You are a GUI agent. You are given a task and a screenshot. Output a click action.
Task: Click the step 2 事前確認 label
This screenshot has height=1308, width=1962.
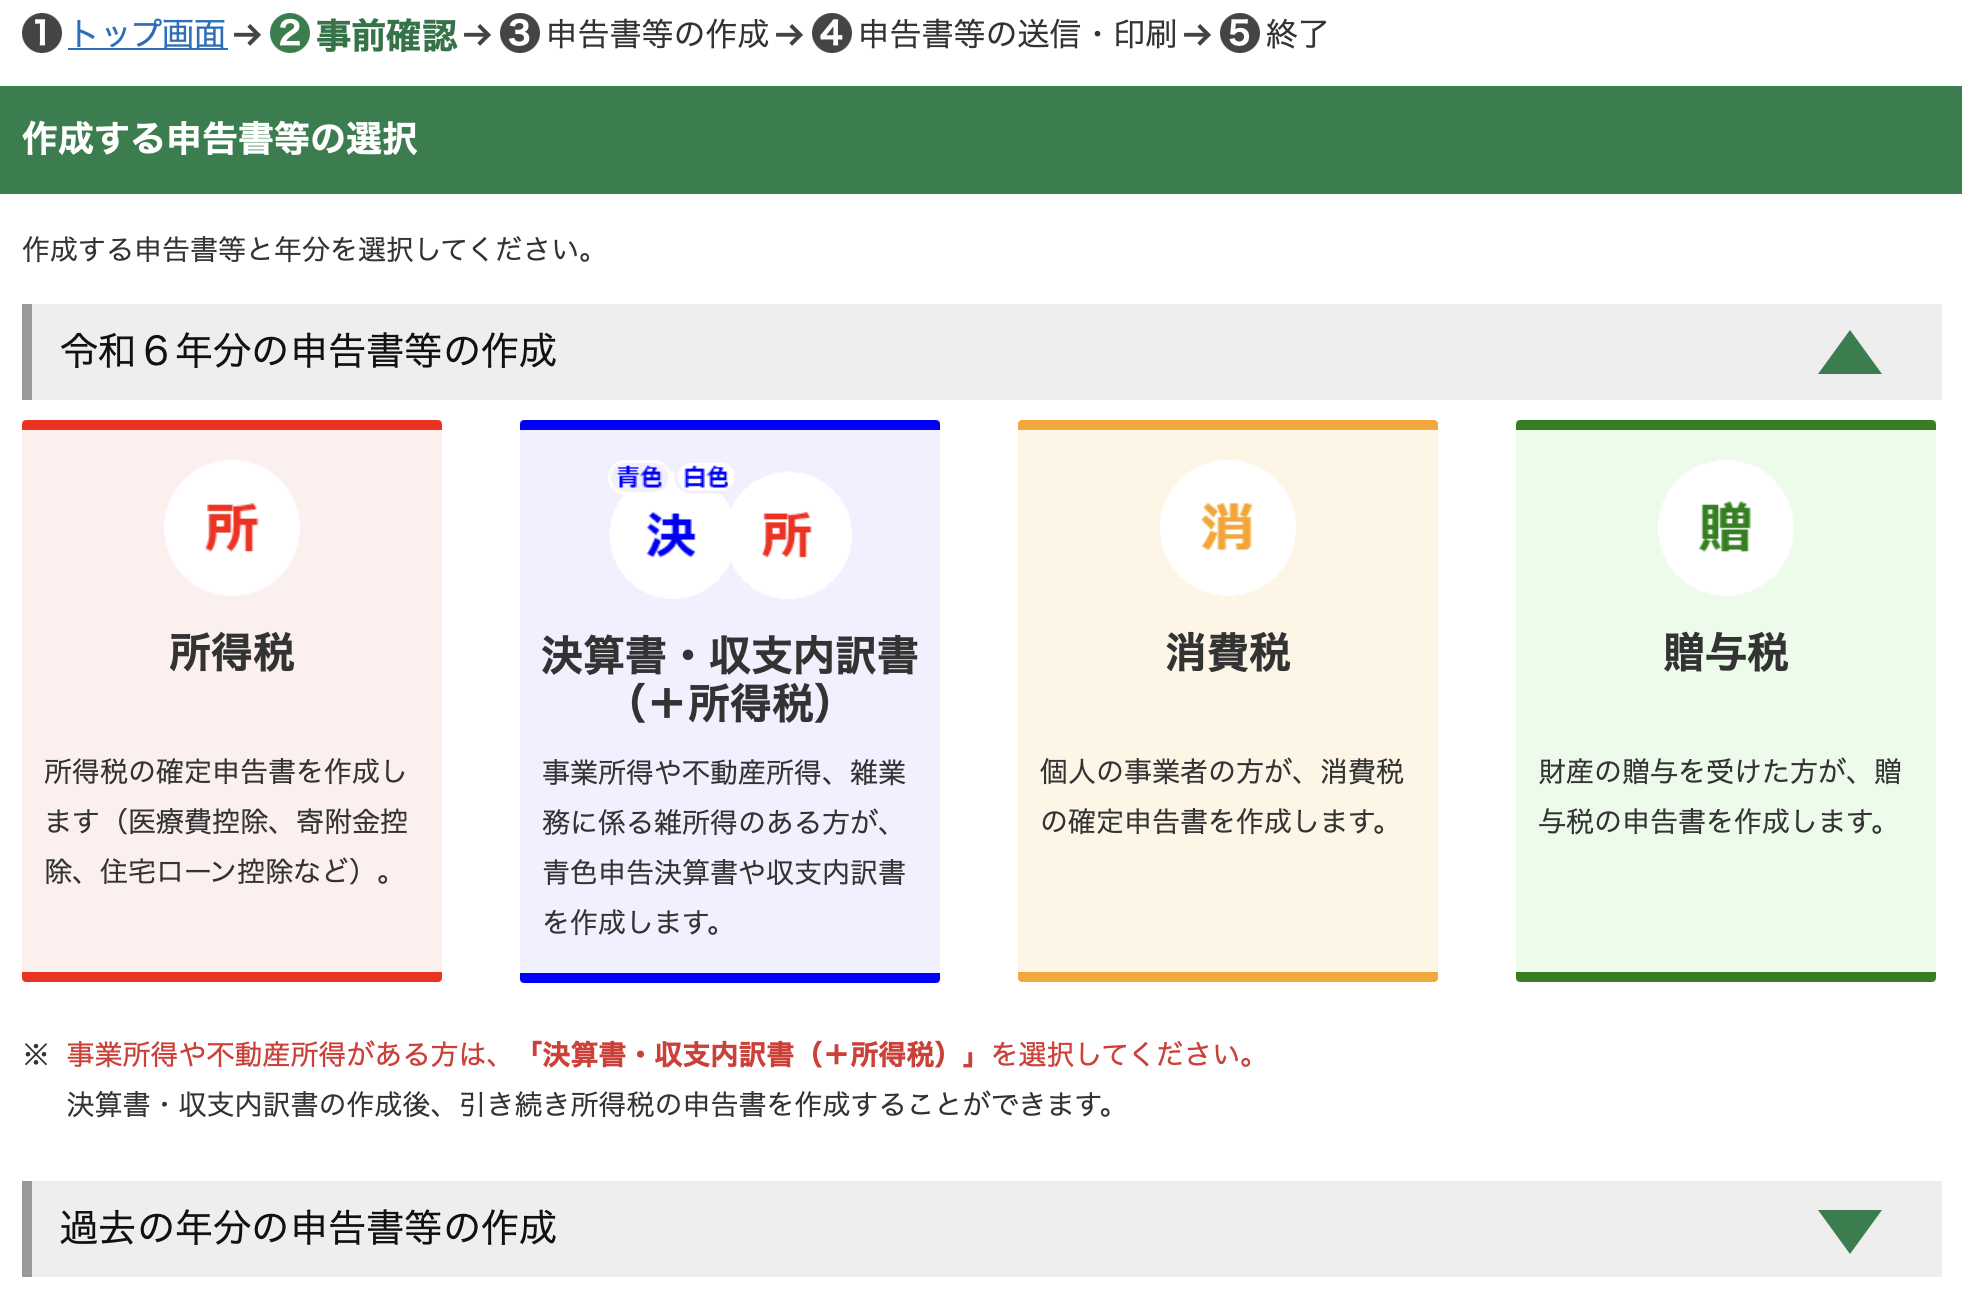(387, 35)
